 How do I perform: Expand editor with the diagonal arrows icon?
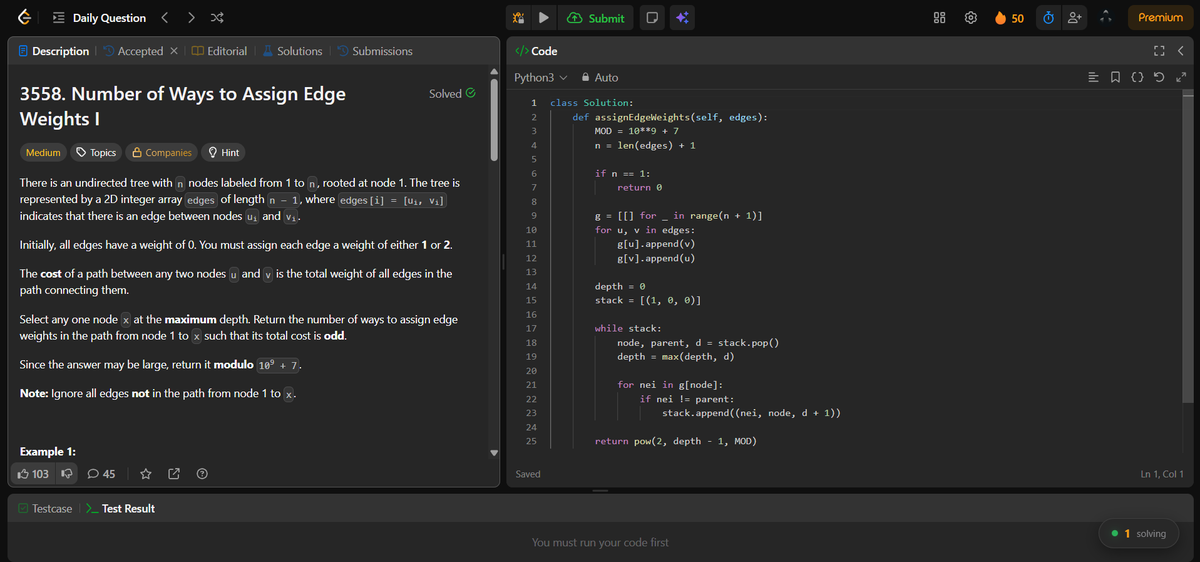1182,78
